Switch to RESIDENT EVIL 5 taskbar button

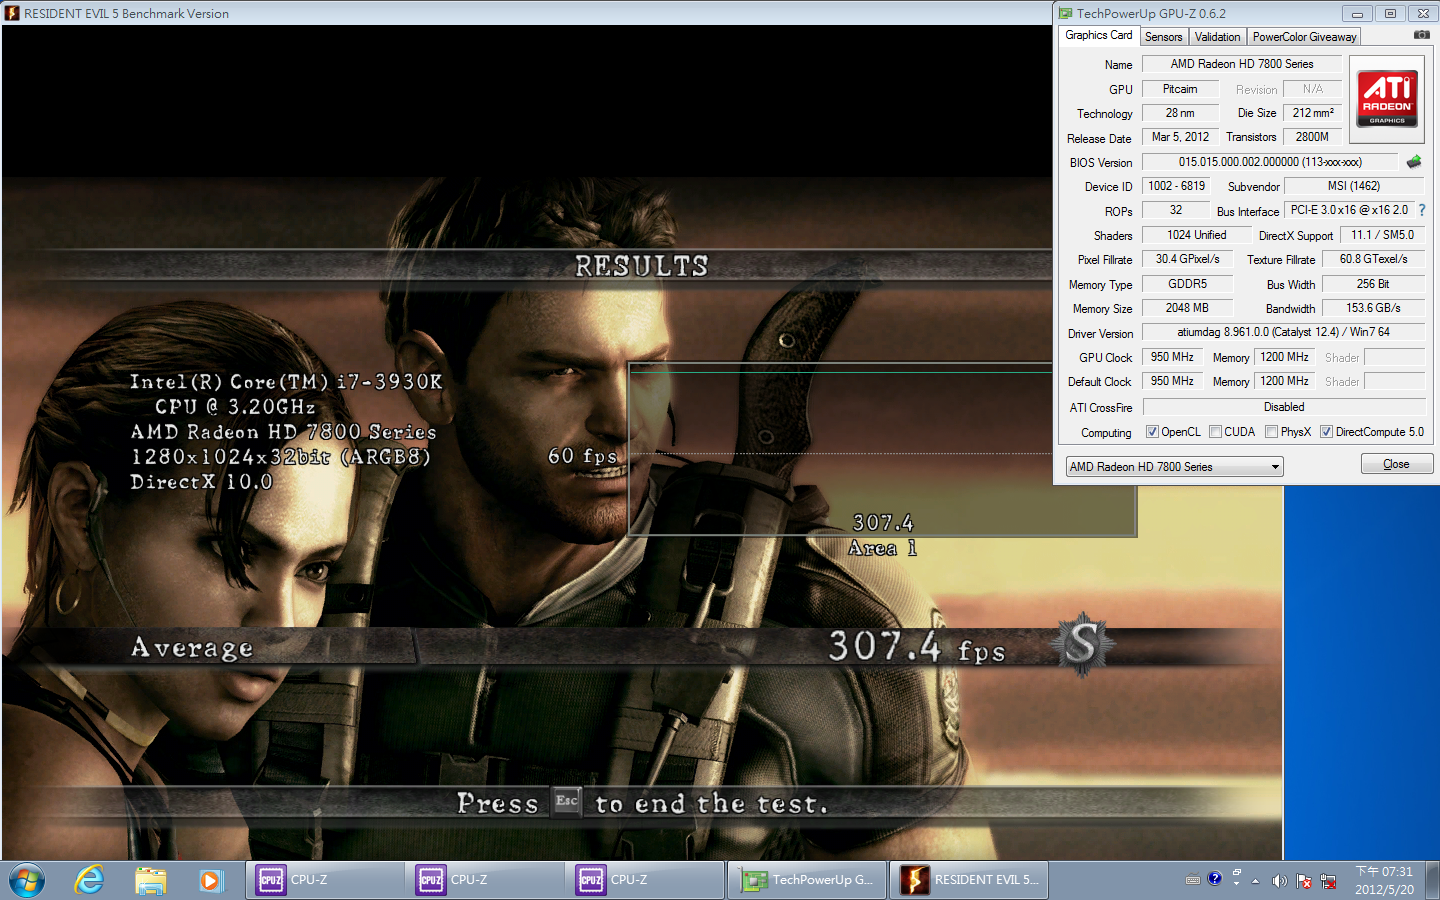click(x=969, y=880)
